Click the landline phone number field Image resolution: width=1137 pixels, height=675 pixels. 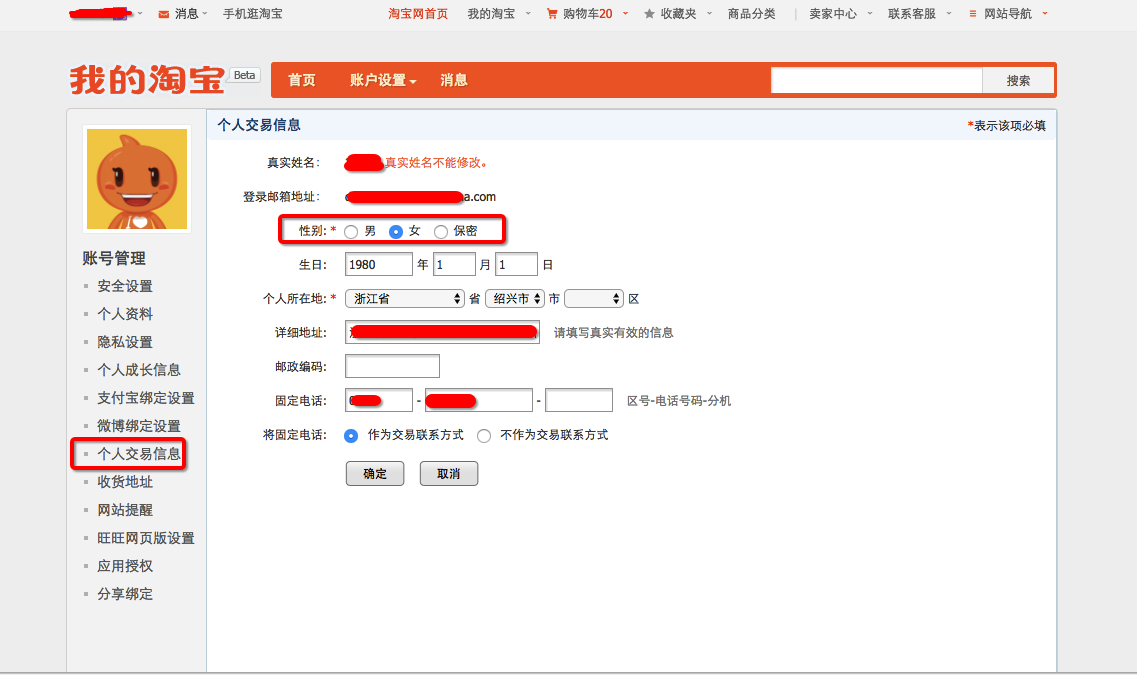click(479, 400)
